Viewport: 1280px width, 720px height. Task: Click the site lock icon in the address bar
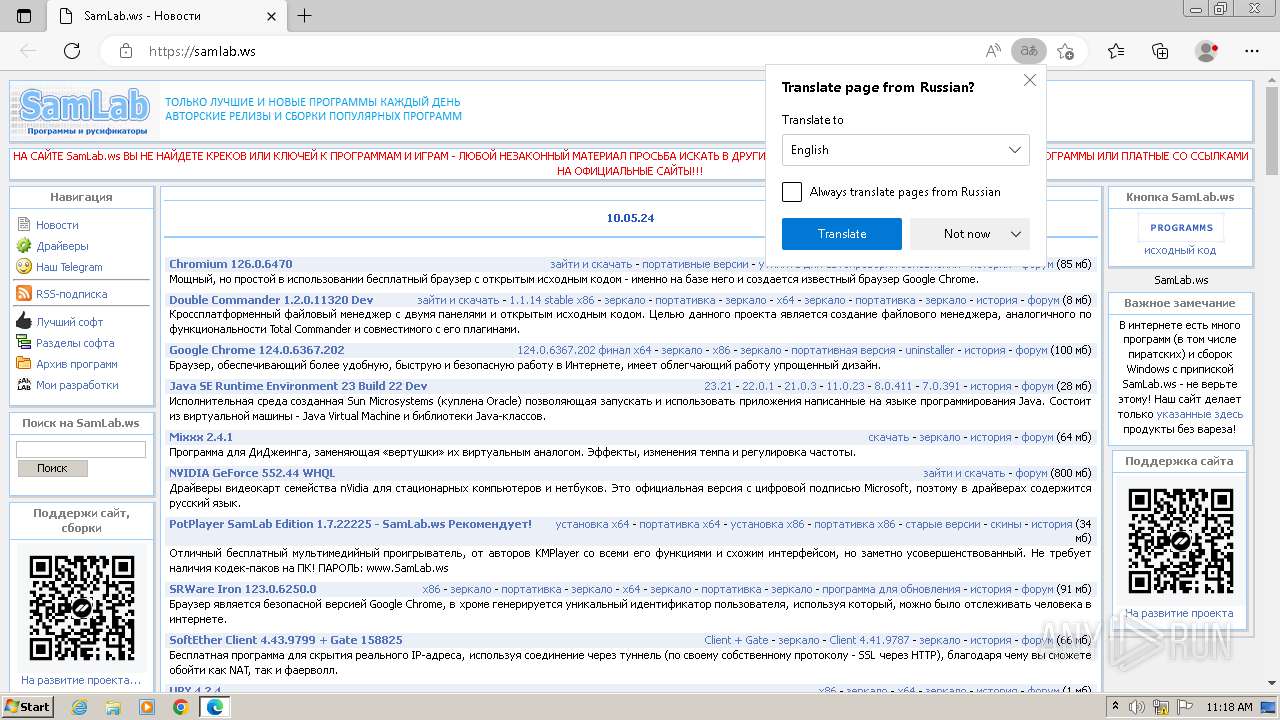tap(125, 51)
